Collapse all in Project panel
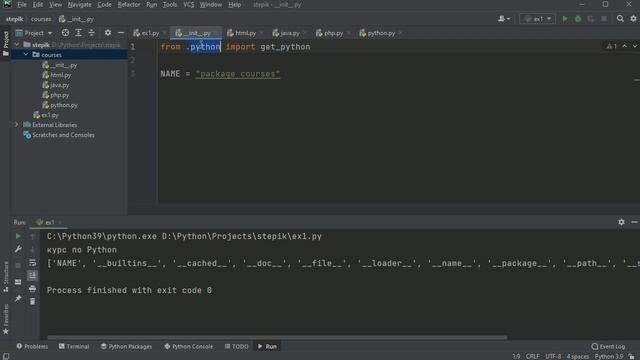The width and height of the screenshot is (640, 360). pyautogui.click(x=91, y=33)
